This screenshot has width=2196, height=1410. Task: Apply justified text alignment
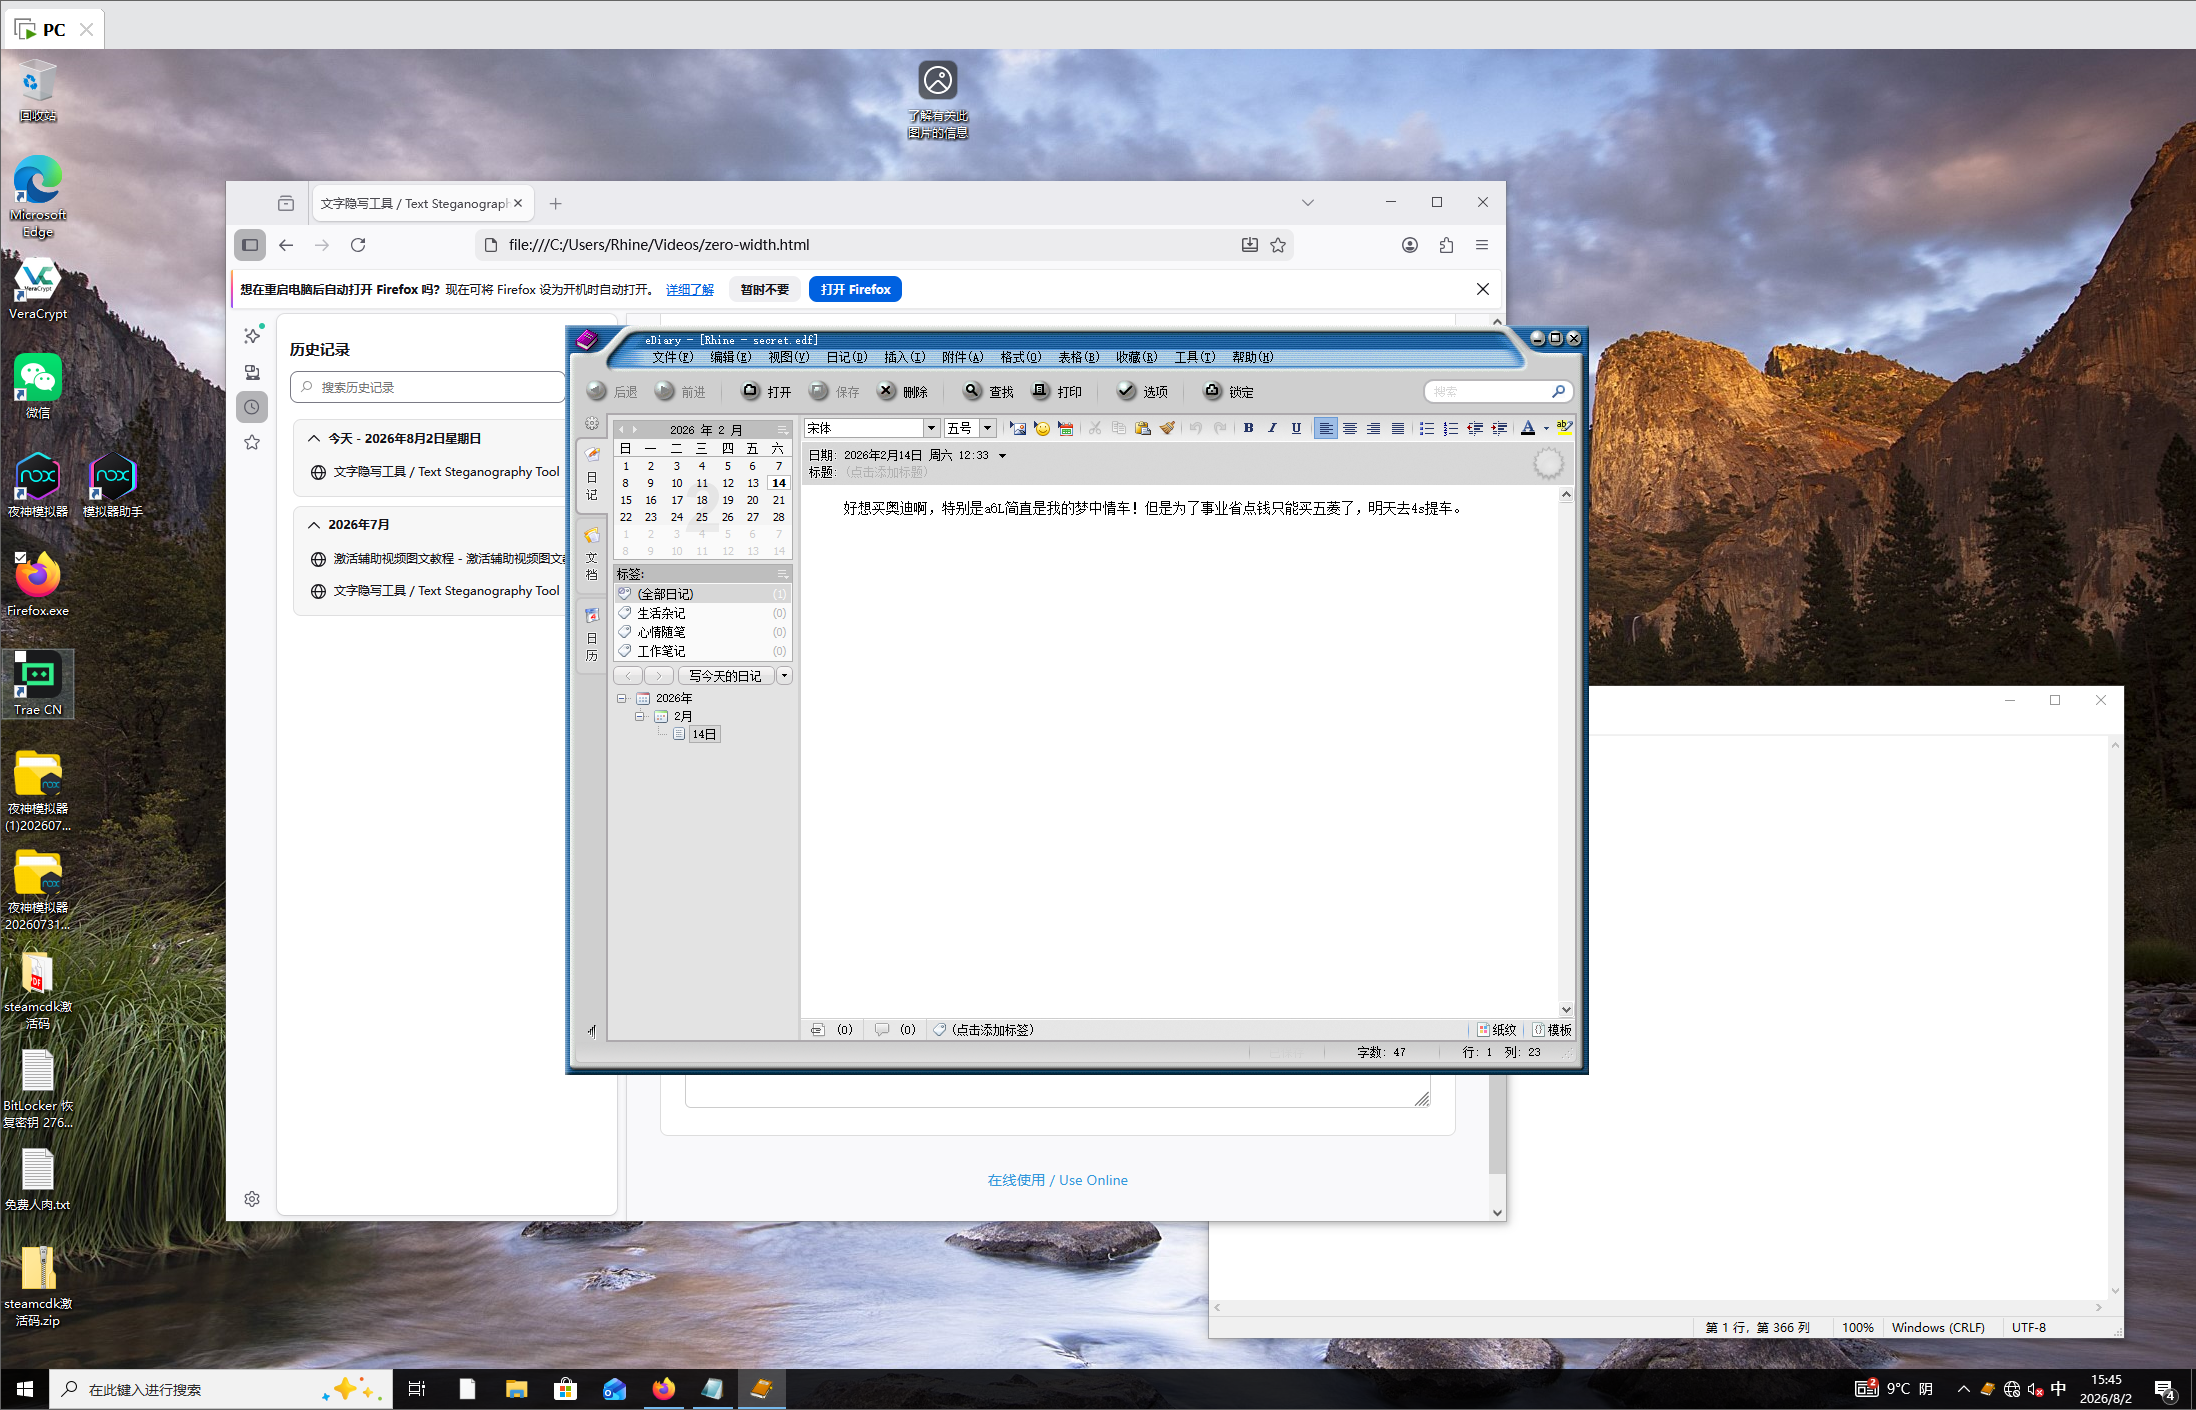[x=1397, y=428]
